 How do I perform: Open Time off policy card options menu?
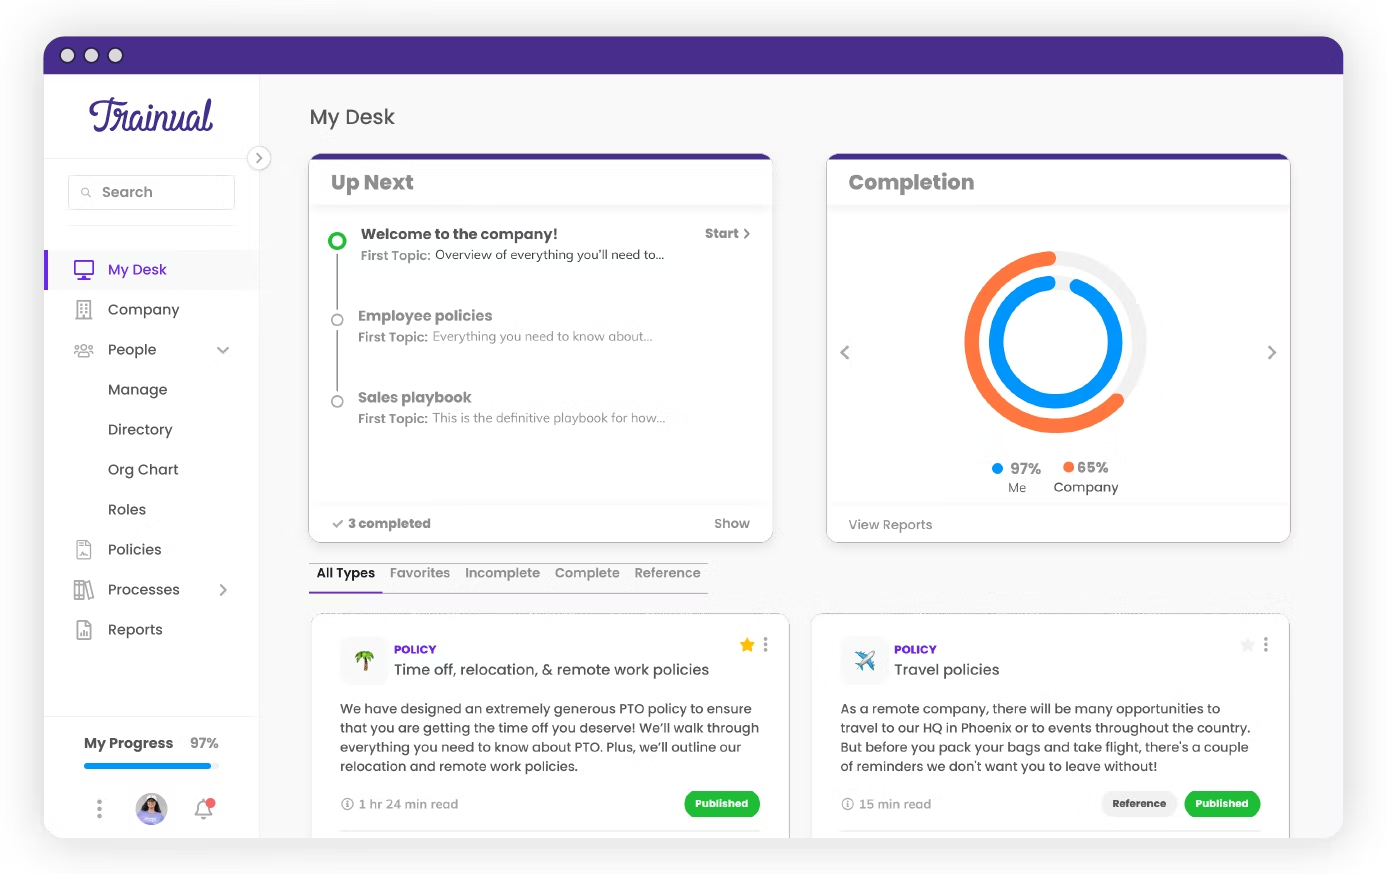(766, 645)
